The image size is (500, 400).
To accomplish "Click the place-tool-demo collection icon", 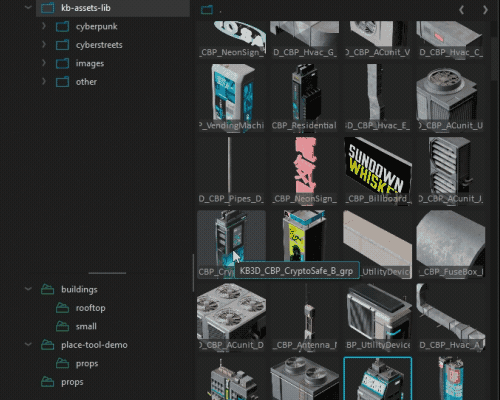I will pyautogui.click(x=48, y=345).
